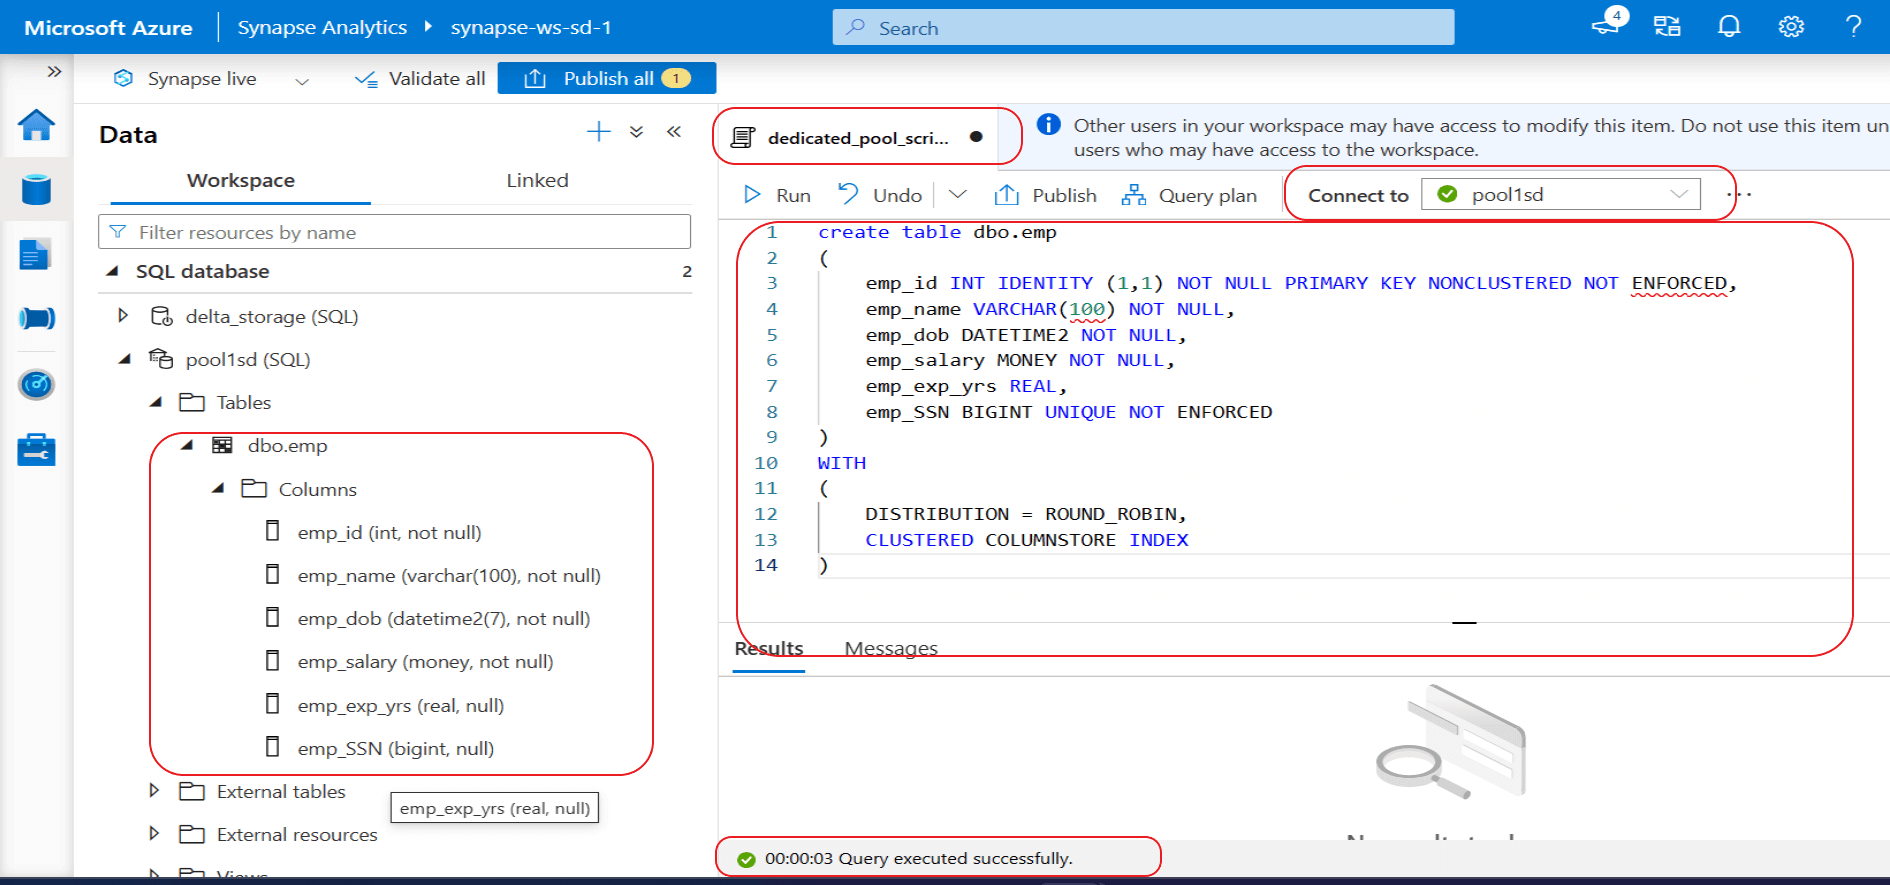Undo the last script change
Image resolution: width=1890 pixels, height=885 pixels.
coord(880,195)
